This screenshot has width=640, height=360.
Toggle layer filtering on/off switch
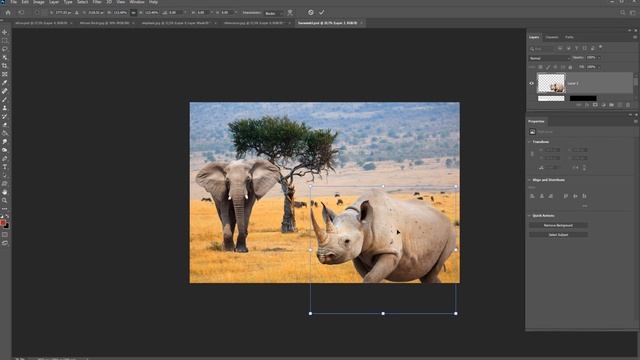point(600,48)
